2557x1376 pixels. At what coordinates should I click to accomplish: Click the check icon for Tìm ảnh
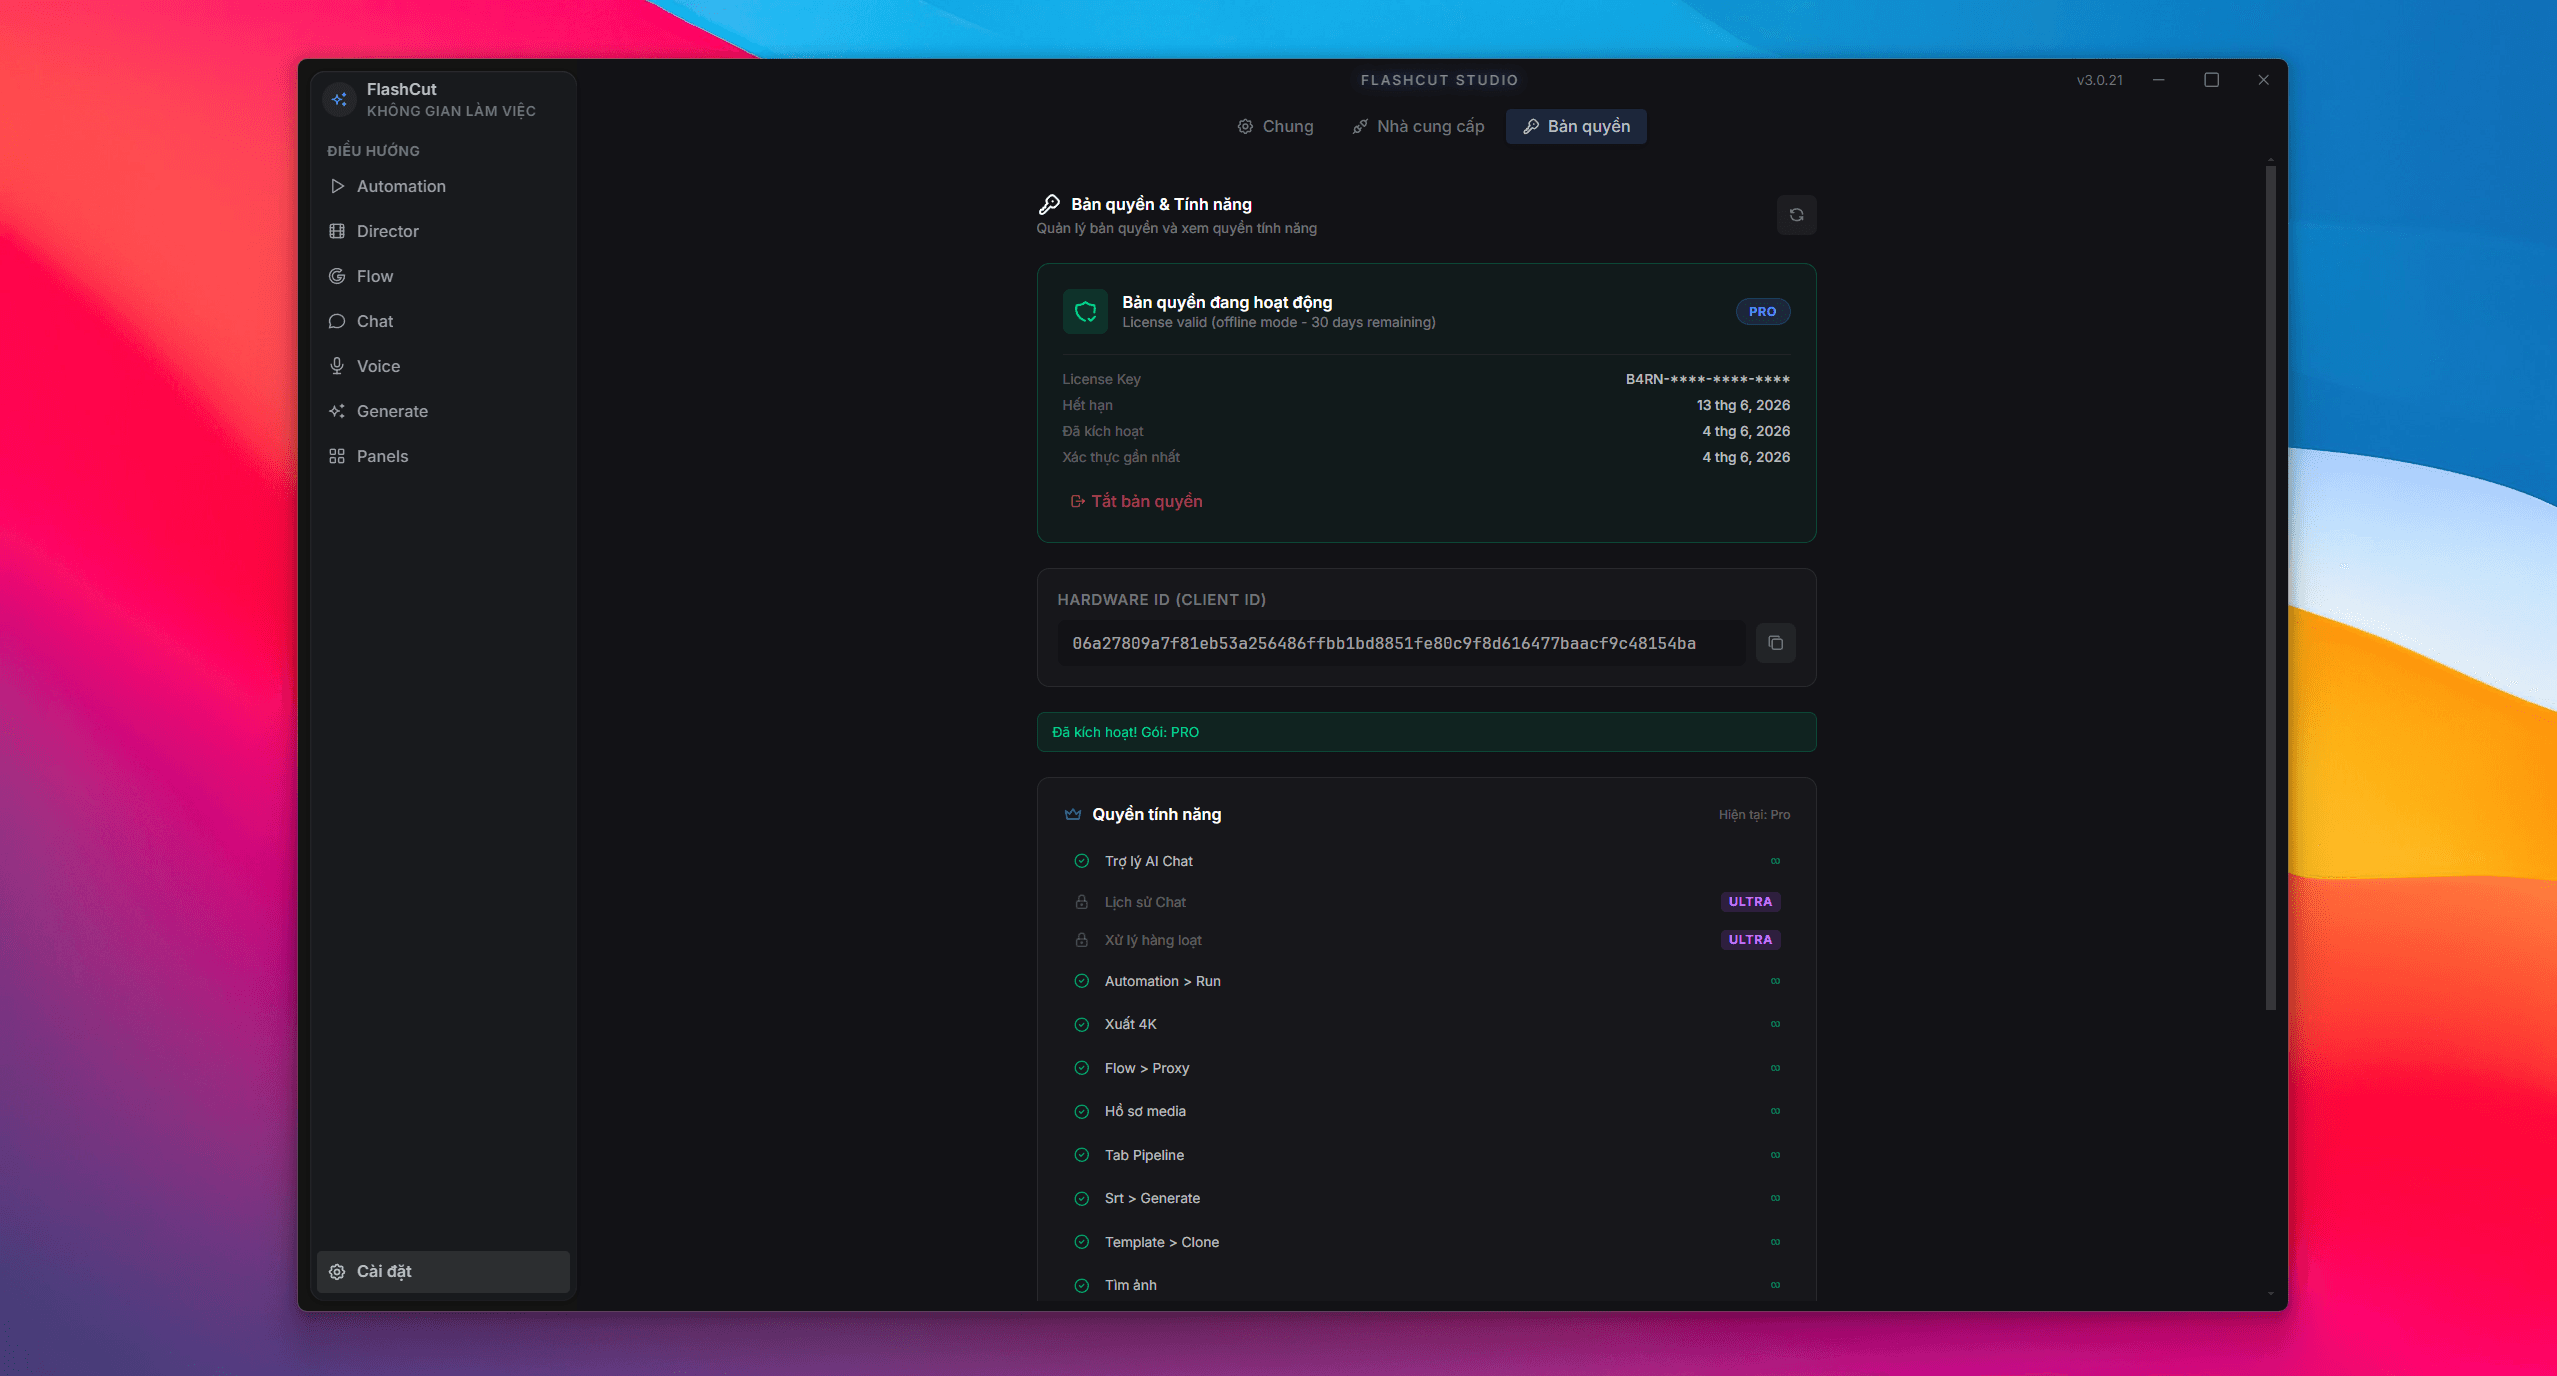[x=1081, y=1285]
